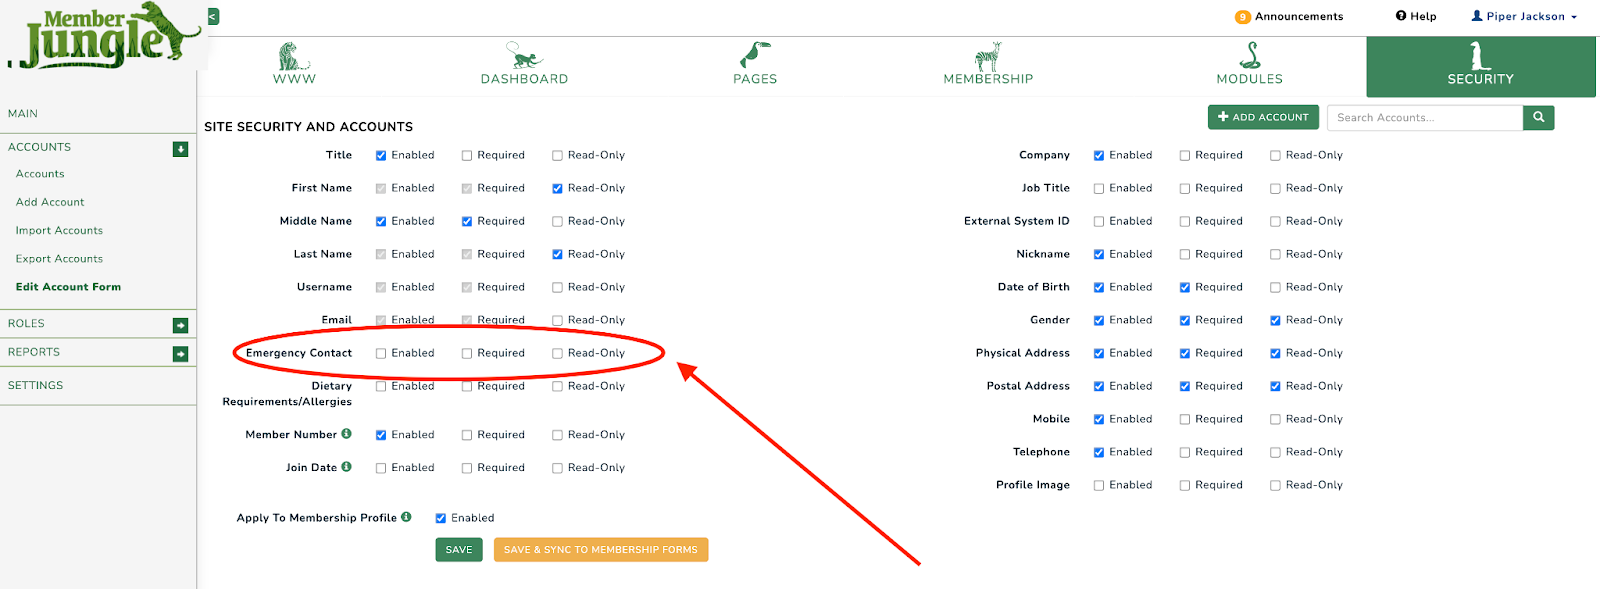
Task: Mark Emergency Contact as Required
Action: (x=467, y=353)
